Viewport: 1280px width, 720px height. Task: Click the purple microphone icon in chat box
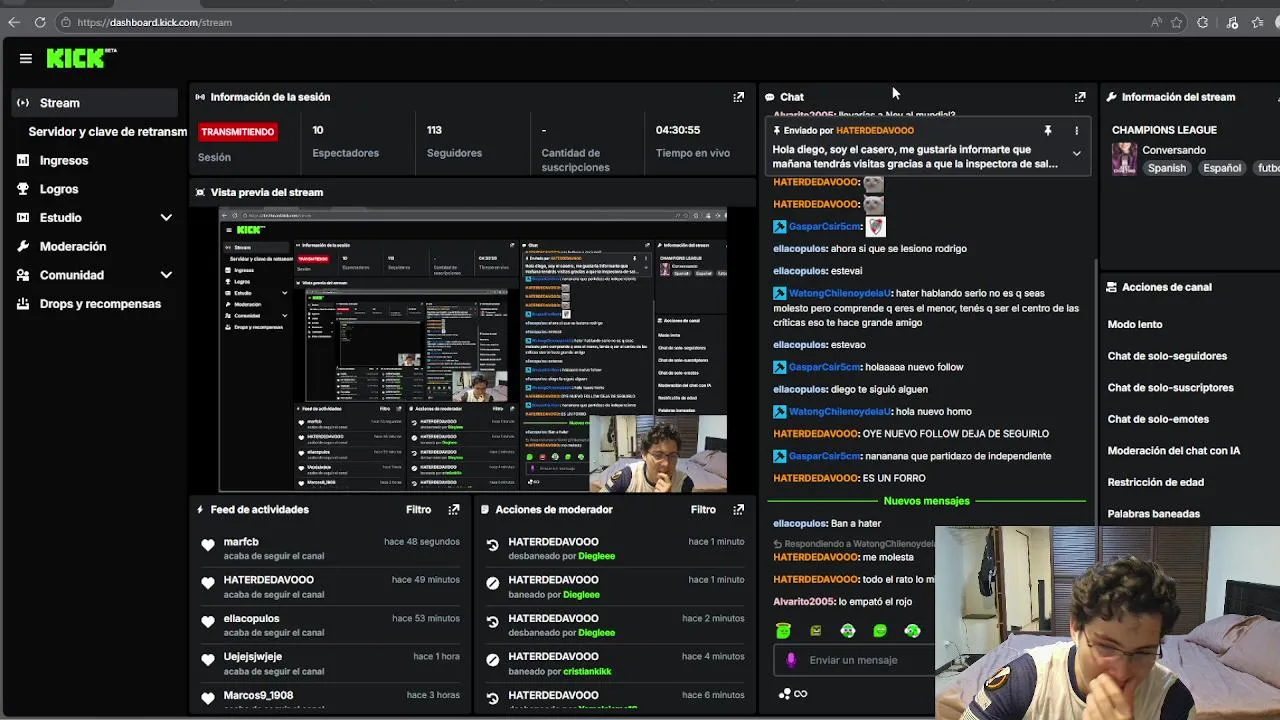pyautogui.click(x=791, y=660)
